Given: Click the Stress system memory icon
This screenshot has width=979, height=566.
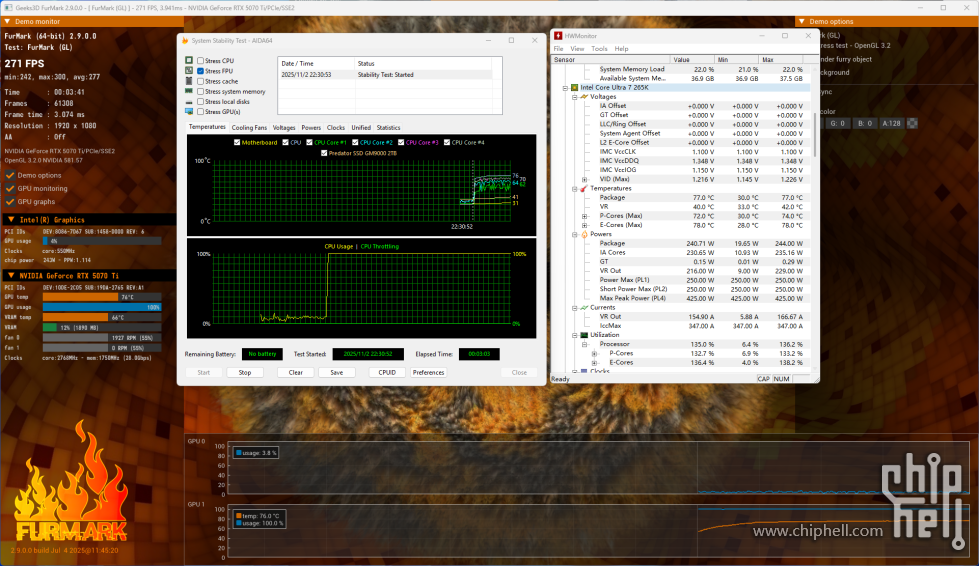Looking at the screenshot, I should 188,91.
